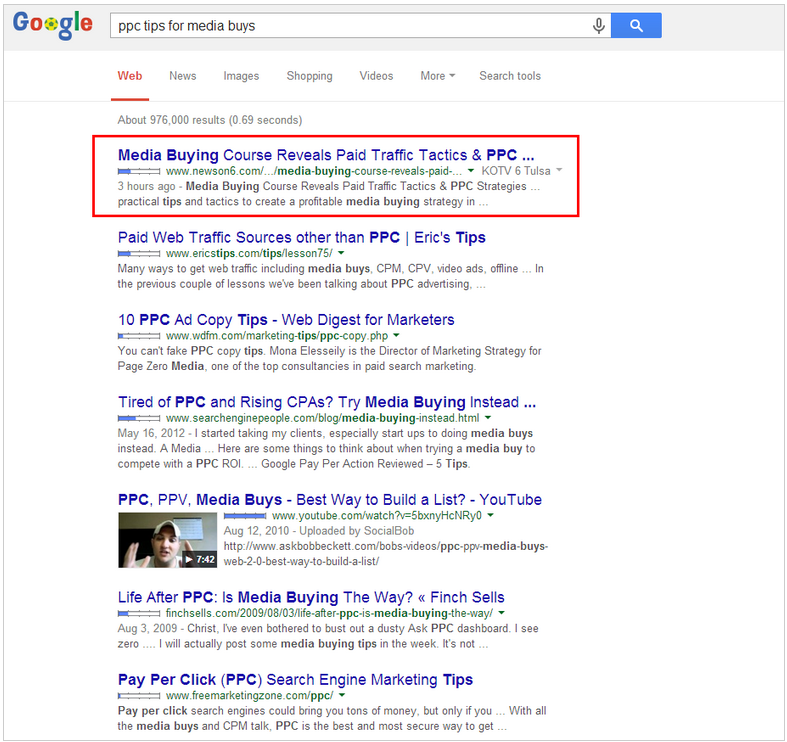Open the Images tab

[x=241, y=76]
